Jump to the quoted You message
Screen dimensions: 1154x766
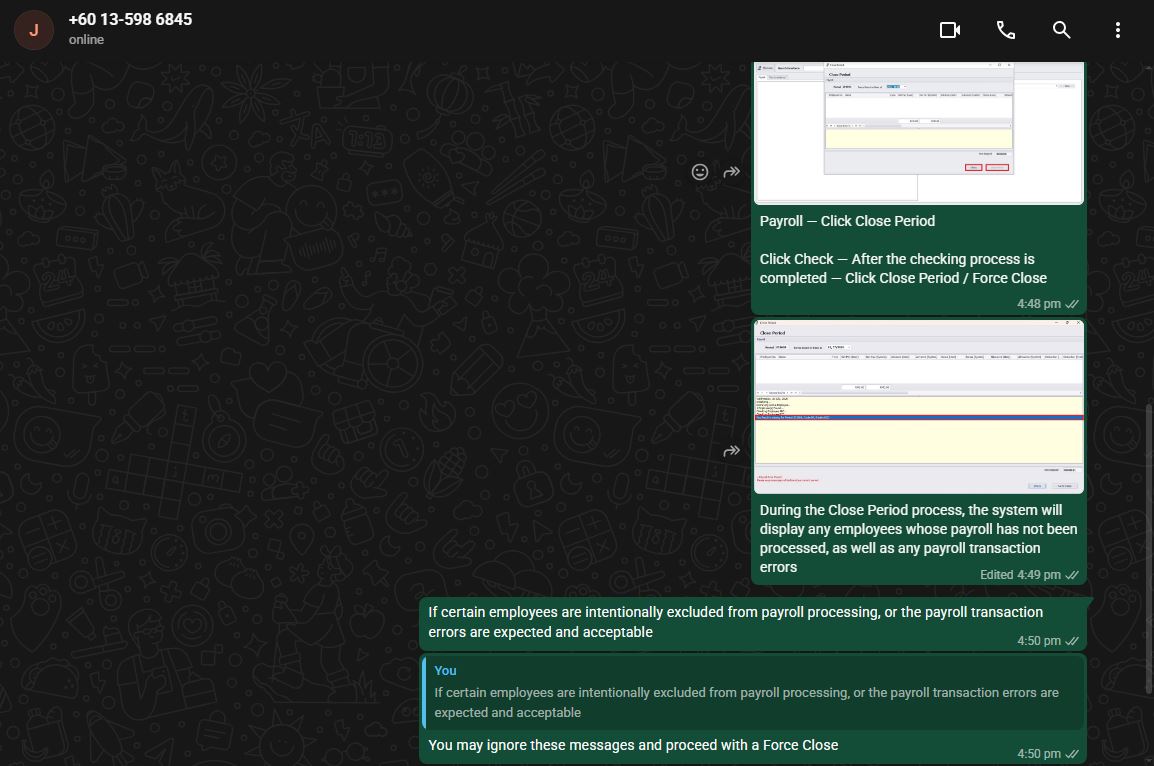754,692
